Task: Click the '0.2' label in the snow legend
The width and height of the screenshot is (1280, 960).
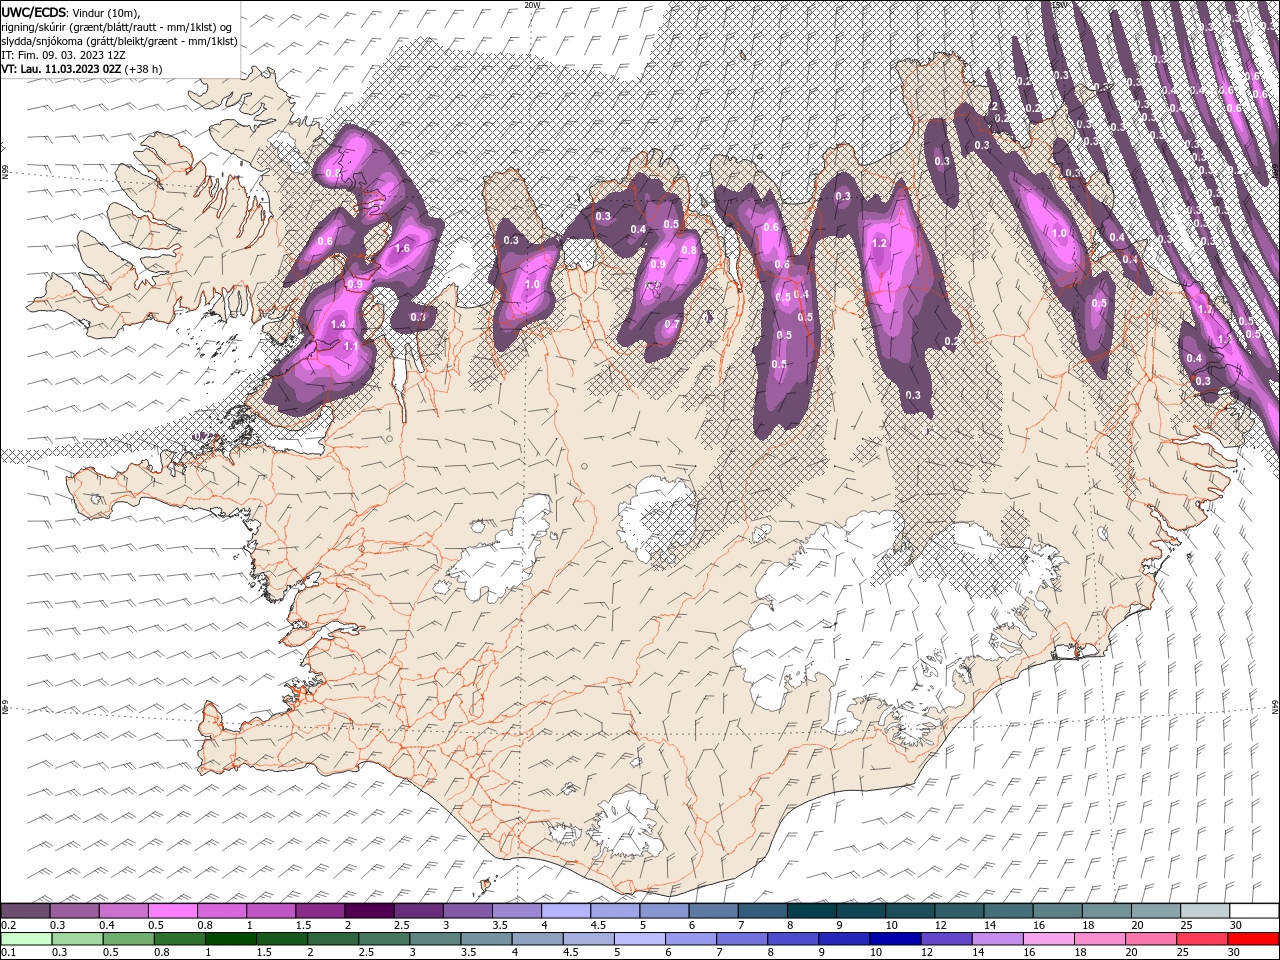Action: (x=8, y=925)
